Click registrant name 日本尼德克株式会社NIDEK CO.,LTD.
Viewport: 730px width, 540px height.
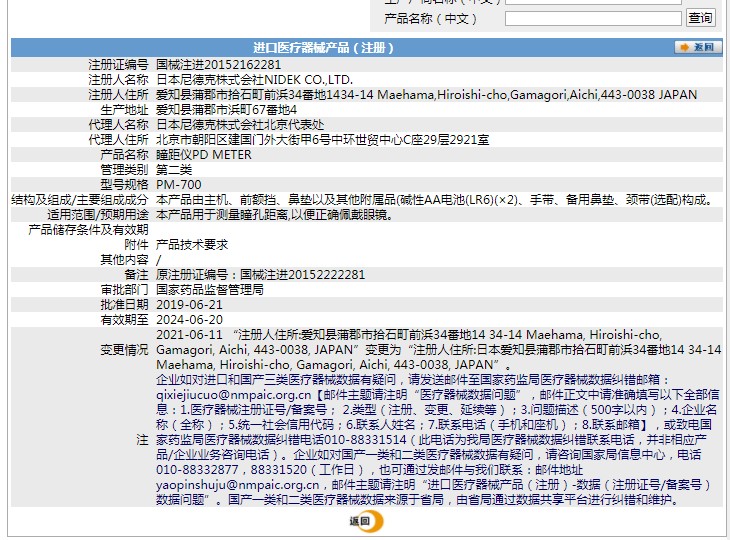(254, 80)
